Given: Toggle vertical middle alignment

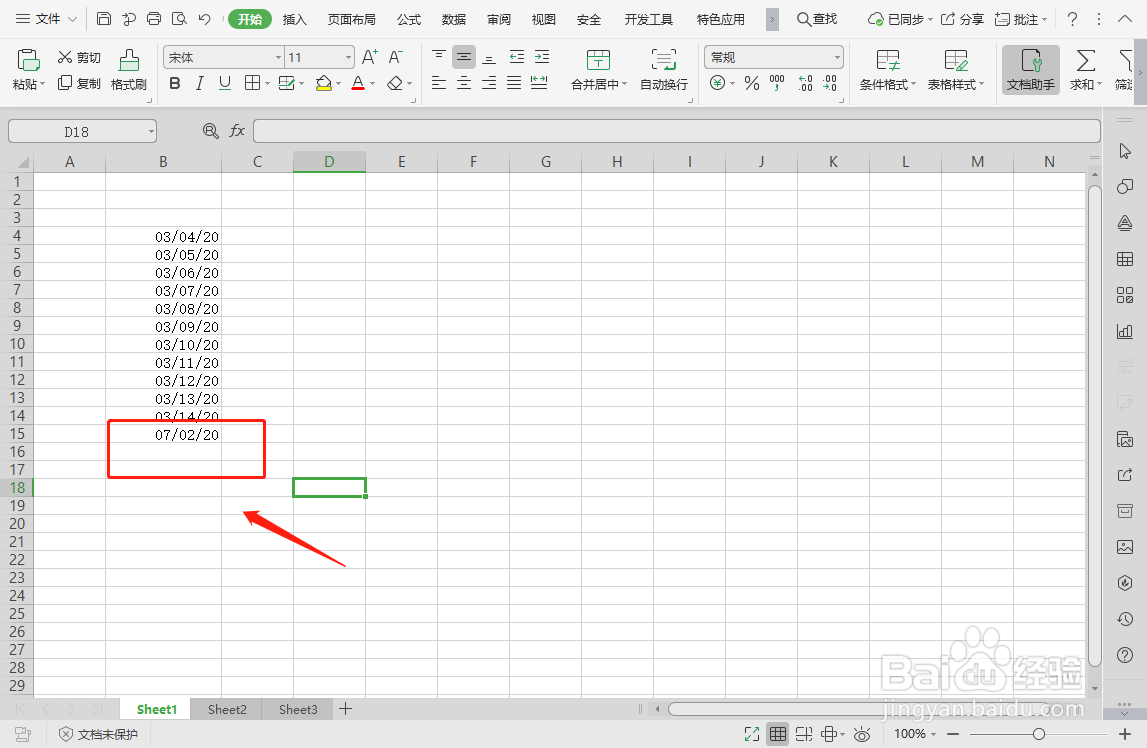Looking at the screenshot, I should click(464, 57).
